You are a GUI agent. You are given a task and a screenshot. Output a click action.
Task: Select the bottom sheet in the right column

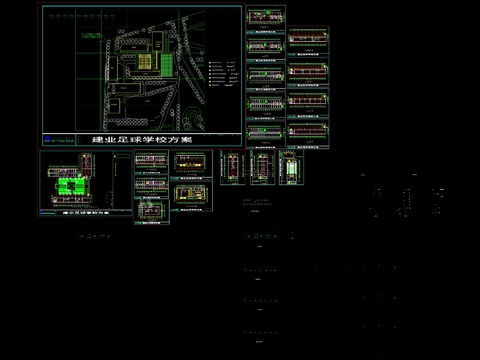[x=308, y=133]
